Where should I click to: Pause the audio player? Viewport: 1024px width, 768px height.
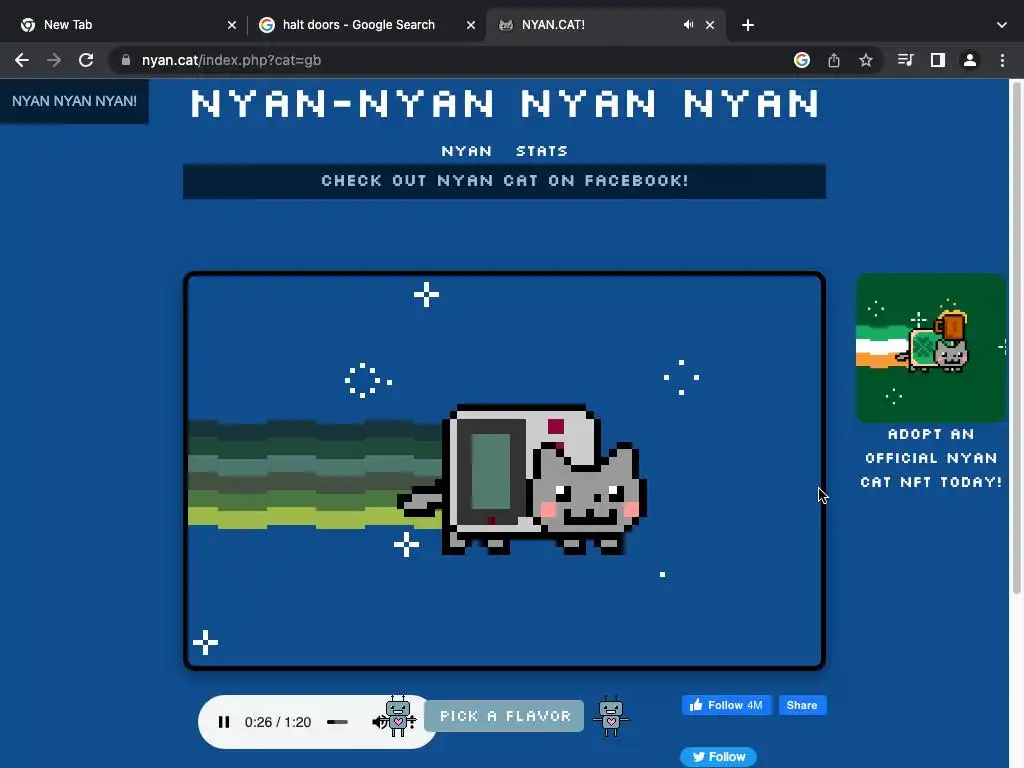pos(224,722)
